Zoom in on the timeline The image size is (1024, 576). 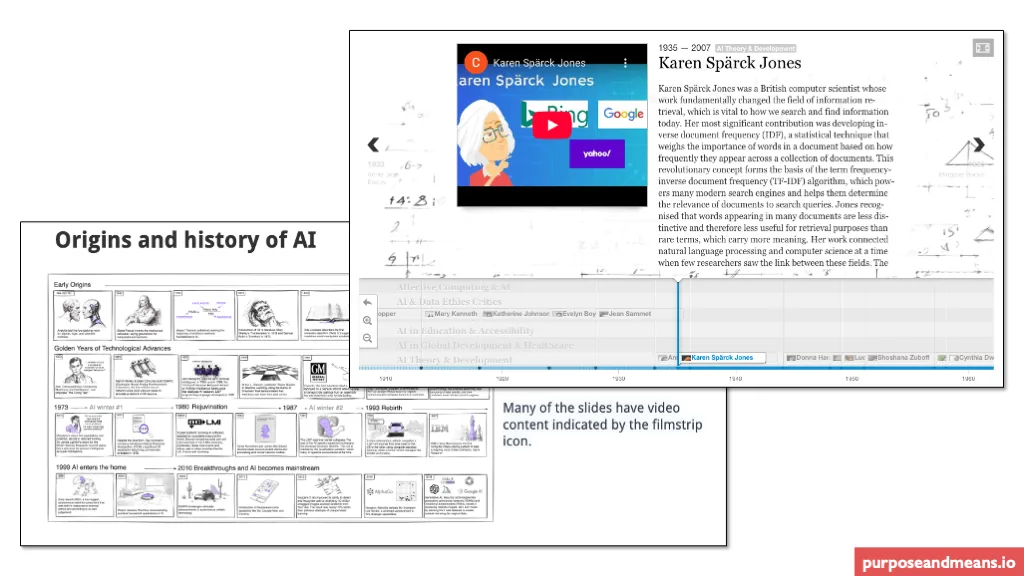click(x=368, y=320)
